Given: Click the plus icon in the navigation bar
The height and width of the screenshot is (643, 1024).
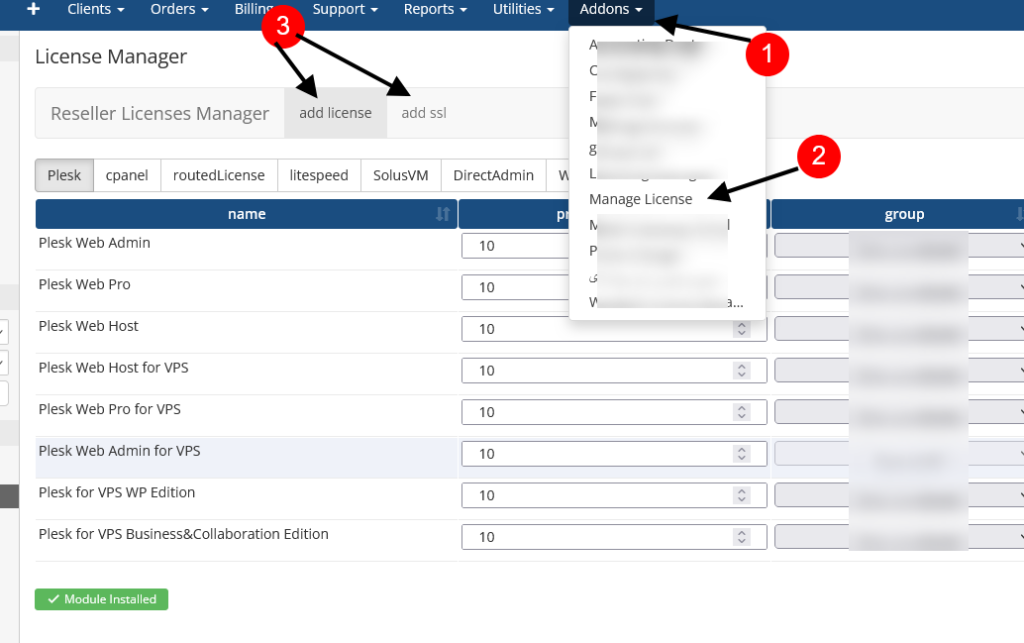Looking at the screenshot, I should 33,9.
